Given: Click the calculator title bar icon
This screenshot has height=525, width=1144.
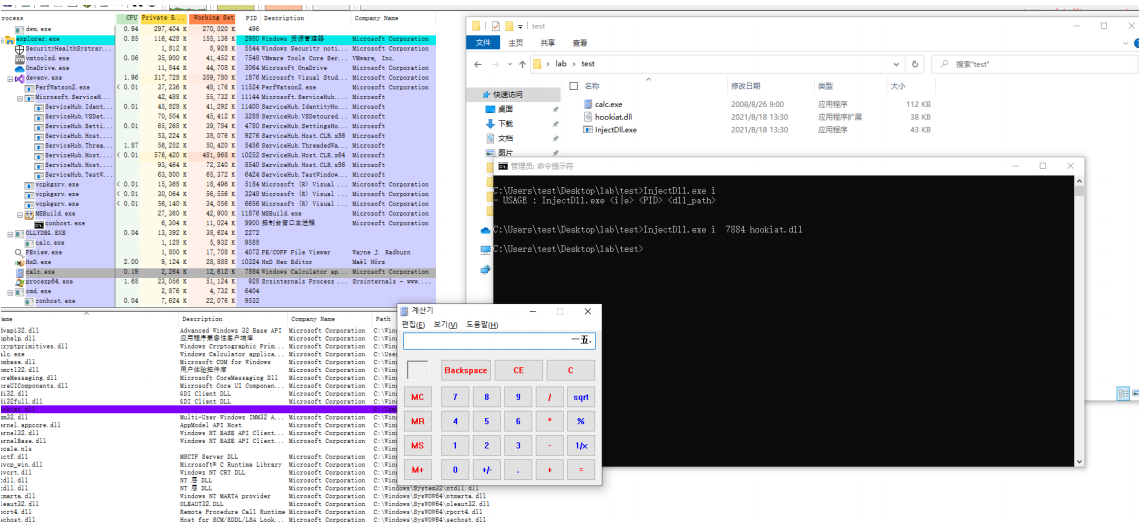Looking at the screenshot, I should click(x=404, y=311).
